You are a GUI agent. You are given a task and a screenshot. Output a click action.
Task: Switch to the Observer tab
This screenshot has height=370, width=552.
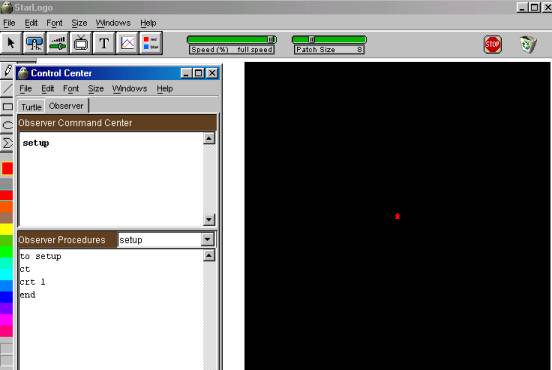pos(66,106)
